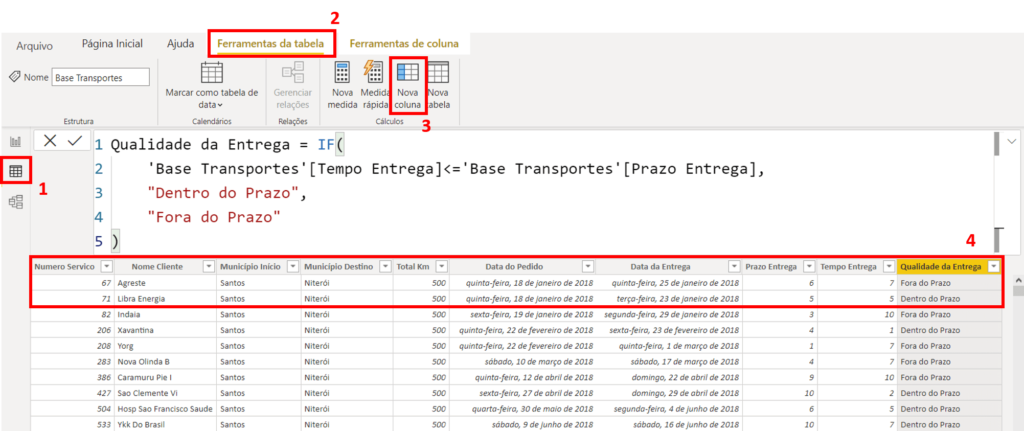1024x431 pixels.
Task: Open Tempo Entrega column filter dropdown
Action: (889, 266)
